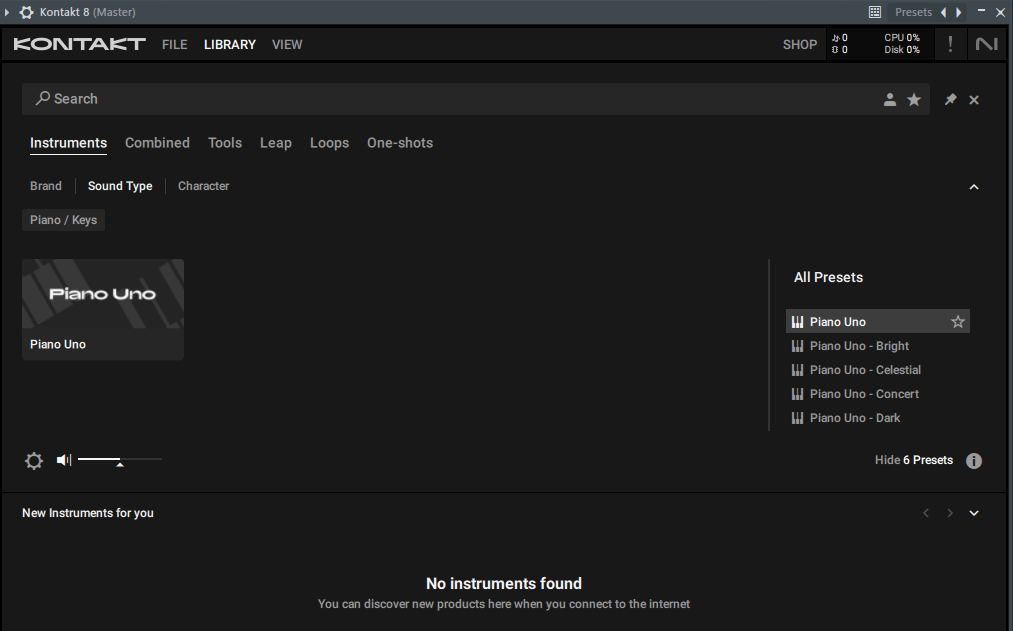Switch to the Loops tab
The image size is (1013, 631).
pyautogui.click(x=329, y=143)
